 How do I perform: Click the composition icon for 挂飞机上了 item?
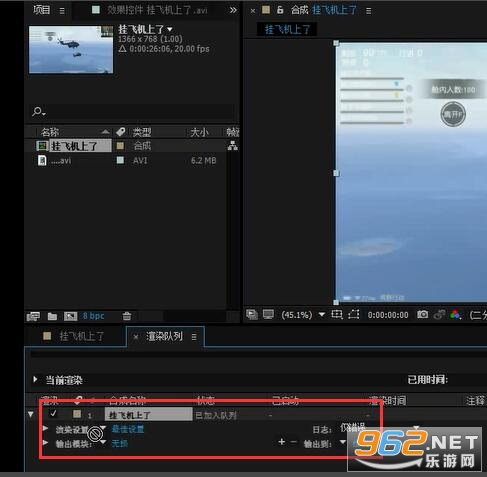click(x=42, y=146)
